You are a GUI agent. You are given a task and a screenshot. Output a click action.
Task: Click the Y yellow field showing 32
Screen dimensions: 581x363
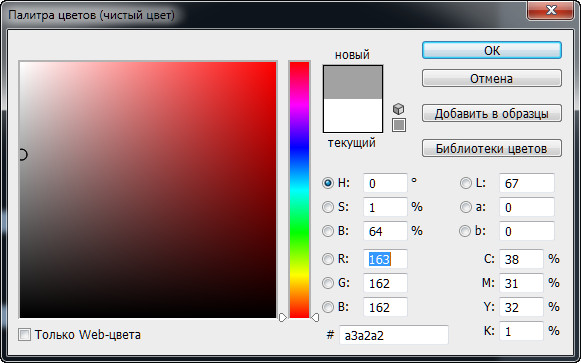click(521, 307)
